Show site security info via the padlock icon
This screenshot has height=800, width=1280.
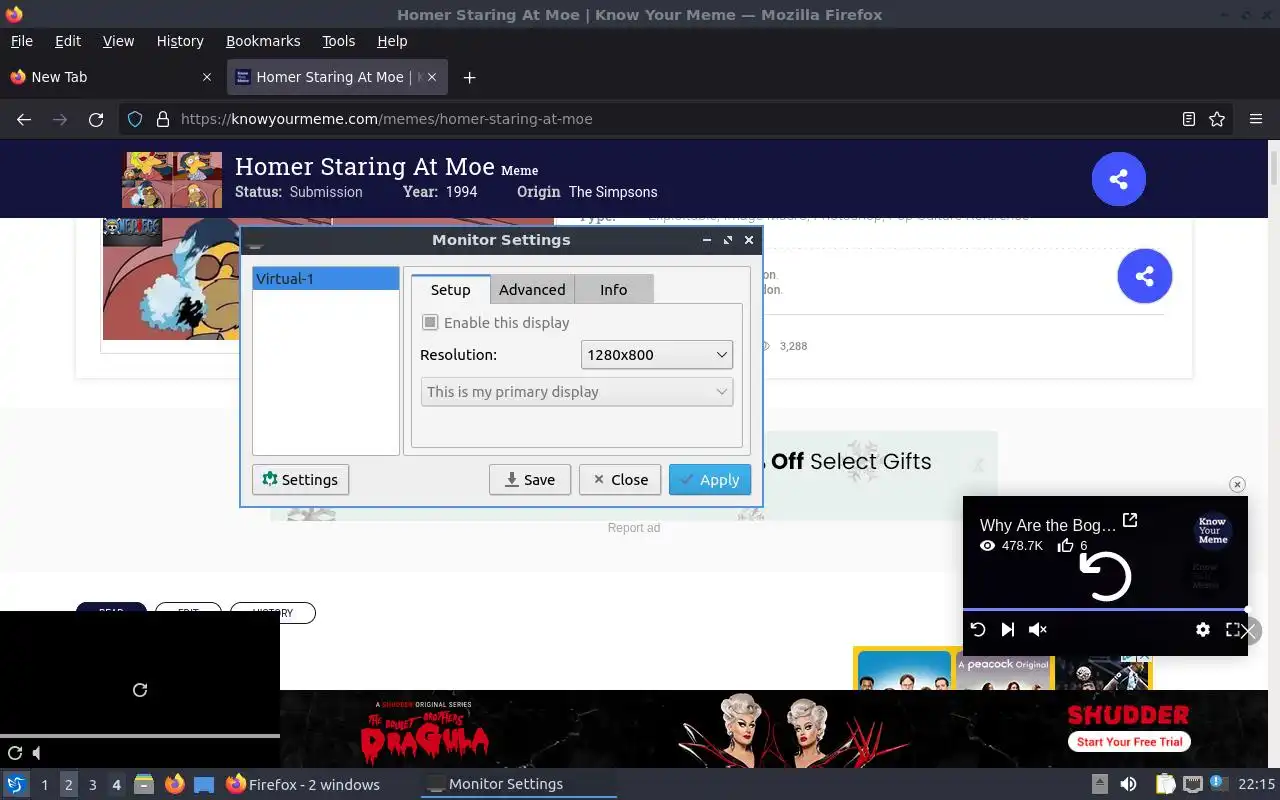click(163, 119)
